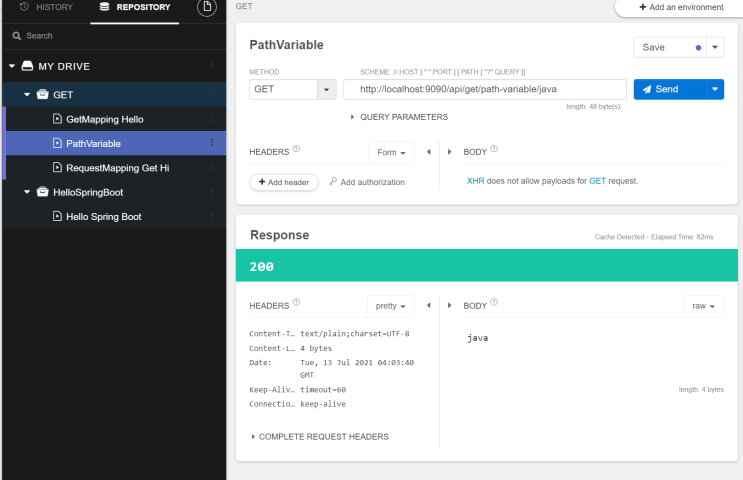Send the request with Send button
743x480 pixels.
coord(670,90)
